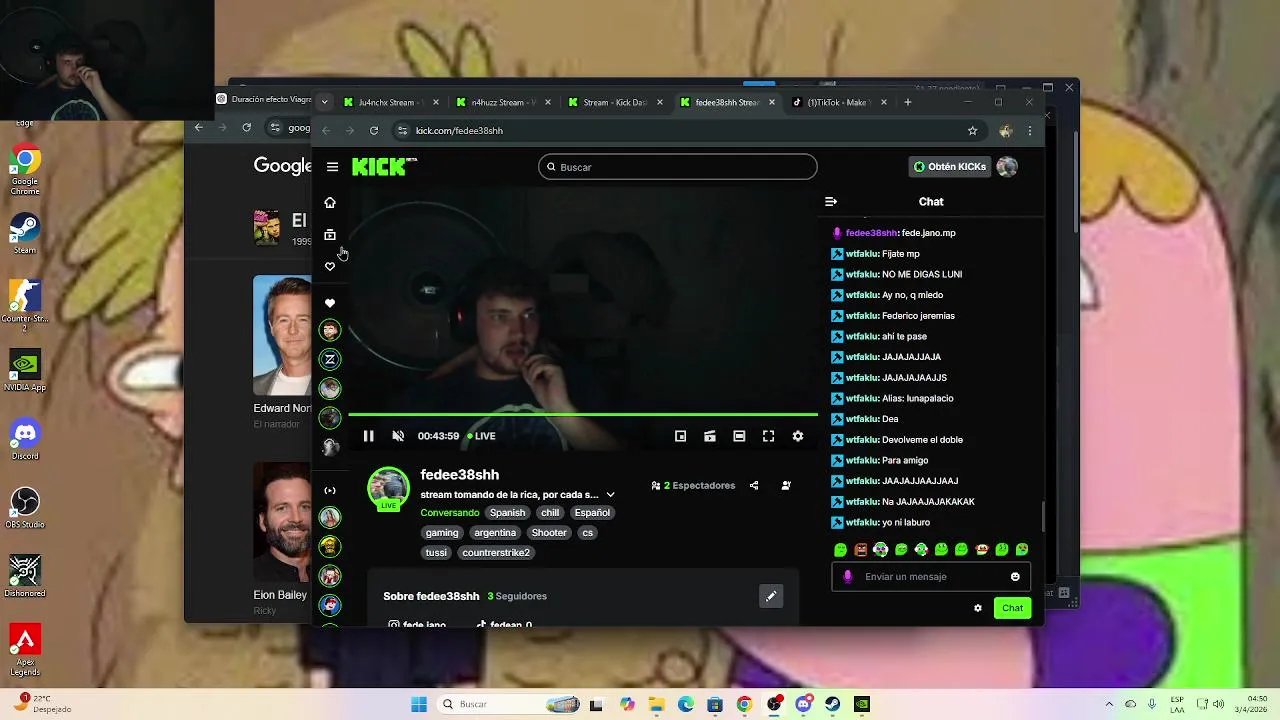Screen dimensions: 1280x720
Task: Open Windows Start menu
Action: pos(419,704)
